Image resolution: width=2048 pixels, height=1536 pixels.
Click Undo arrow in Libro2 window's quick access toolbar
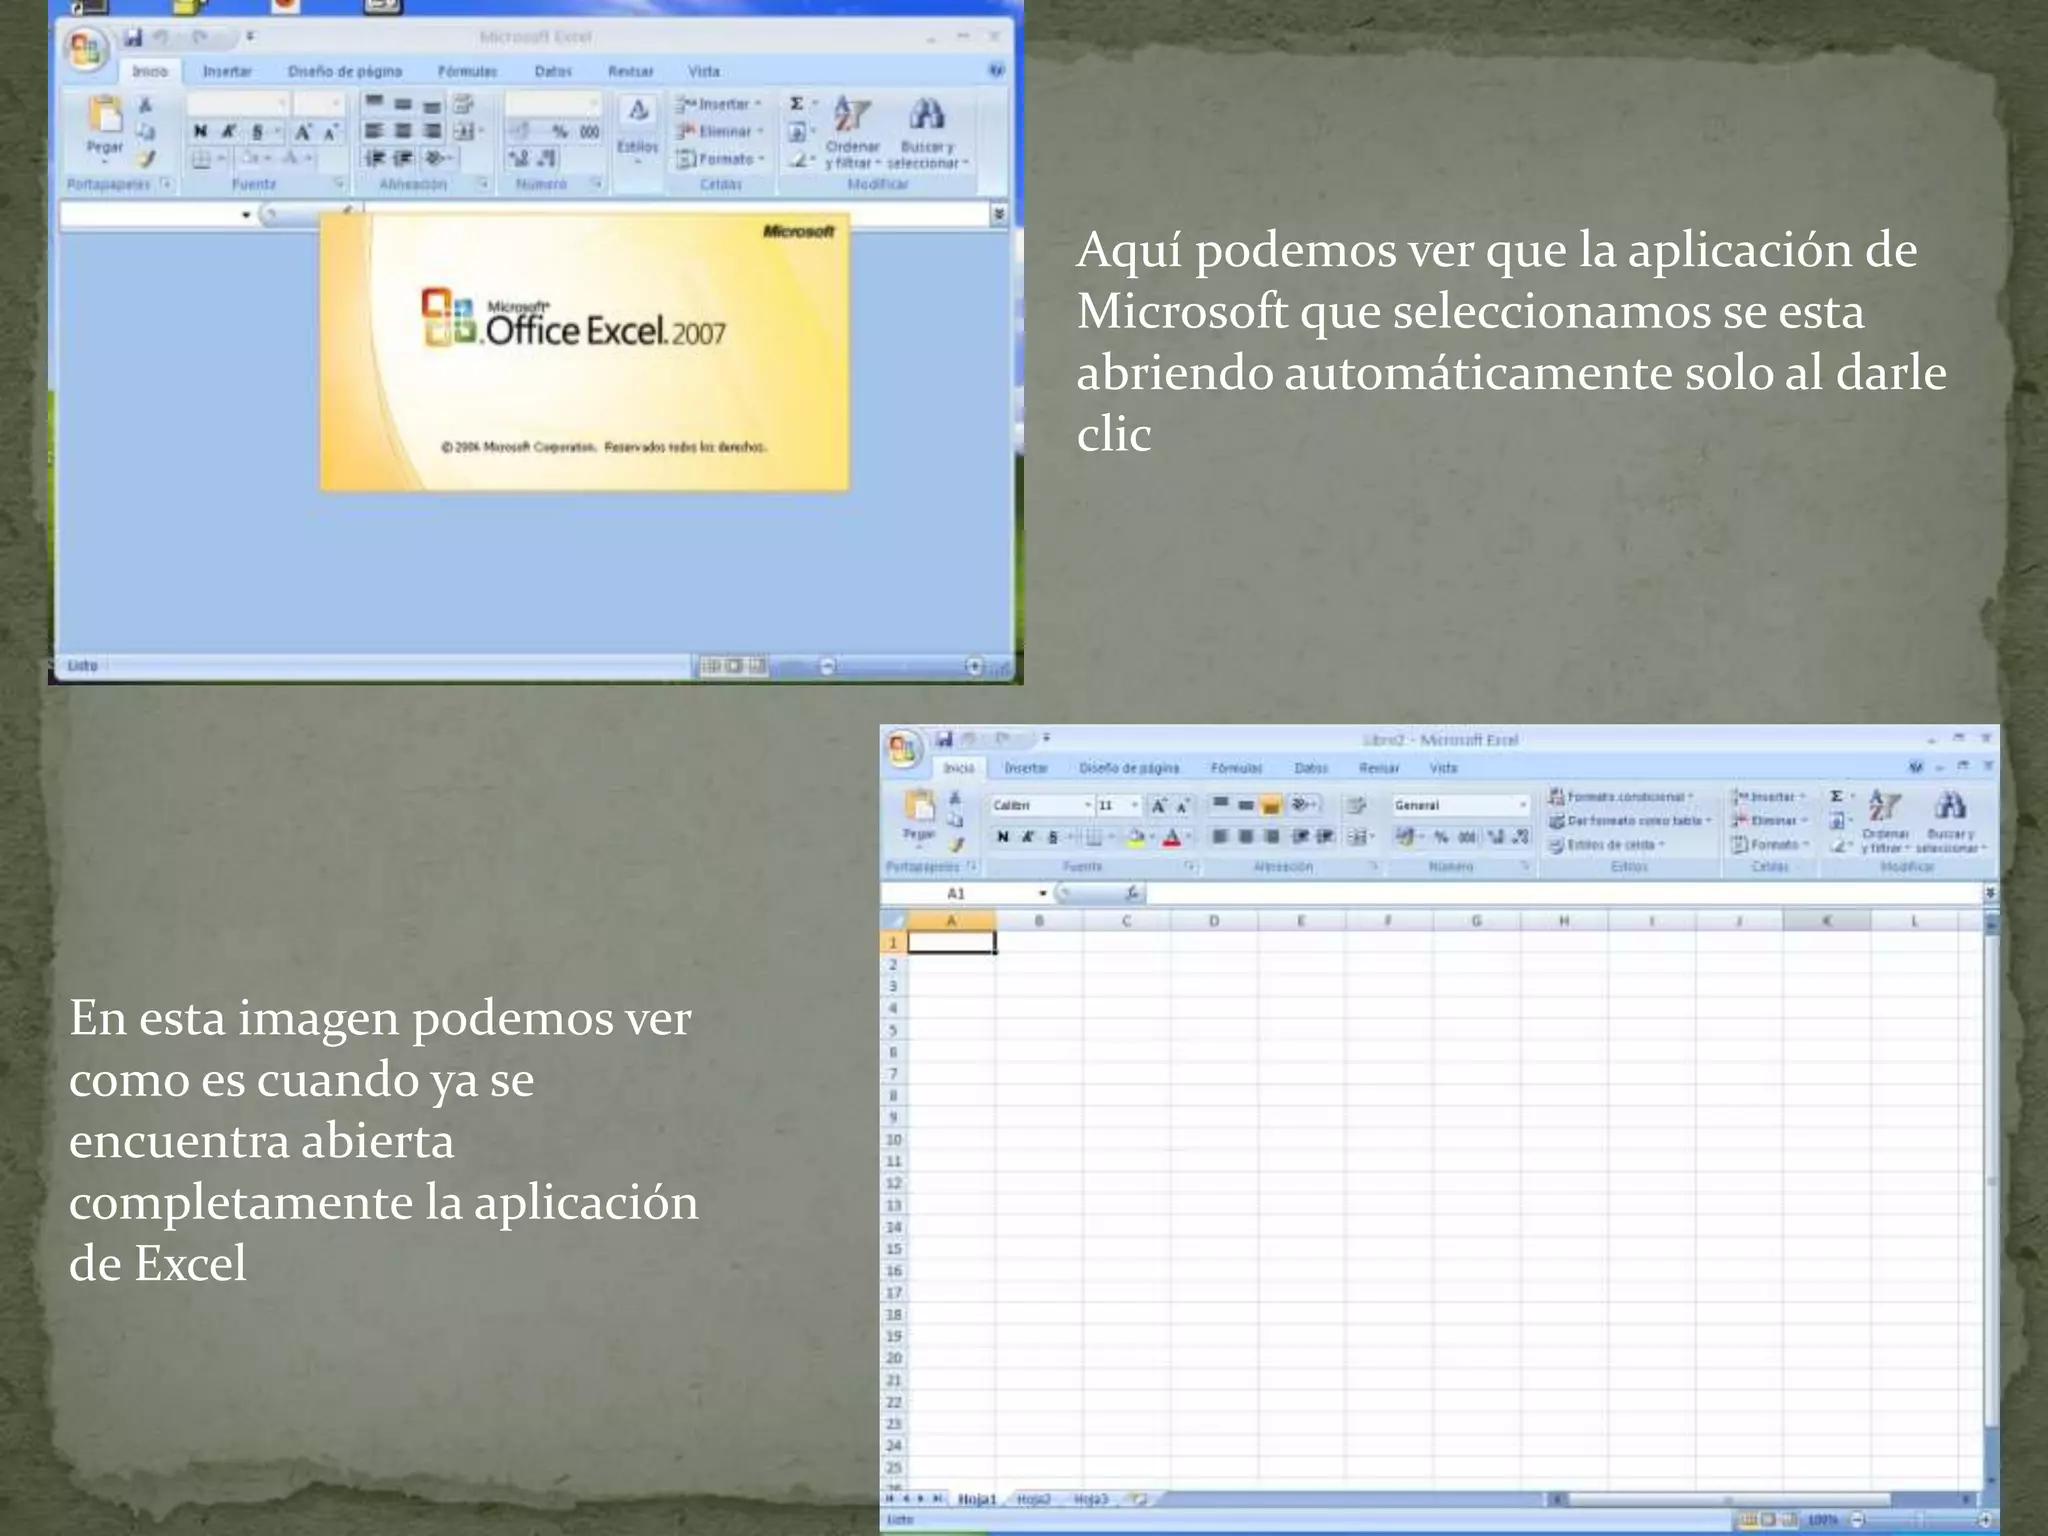pos(969,739)
